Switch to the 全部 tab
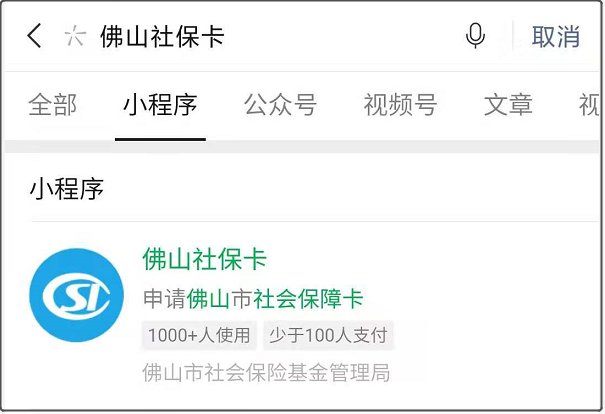Screen dimensions: 605x414 tap(52, 105)
